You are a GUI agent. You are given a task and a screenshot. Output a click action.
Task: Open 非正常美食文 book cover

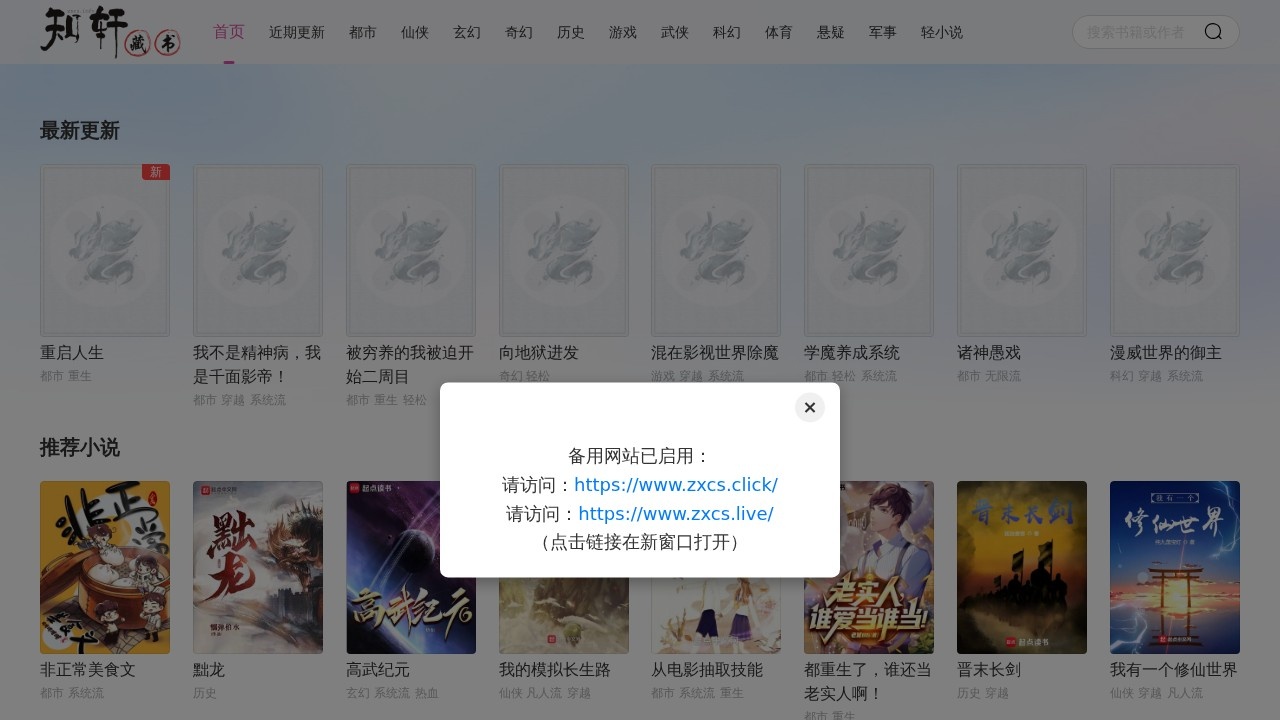pyautogui.click(x=105, y=567)
